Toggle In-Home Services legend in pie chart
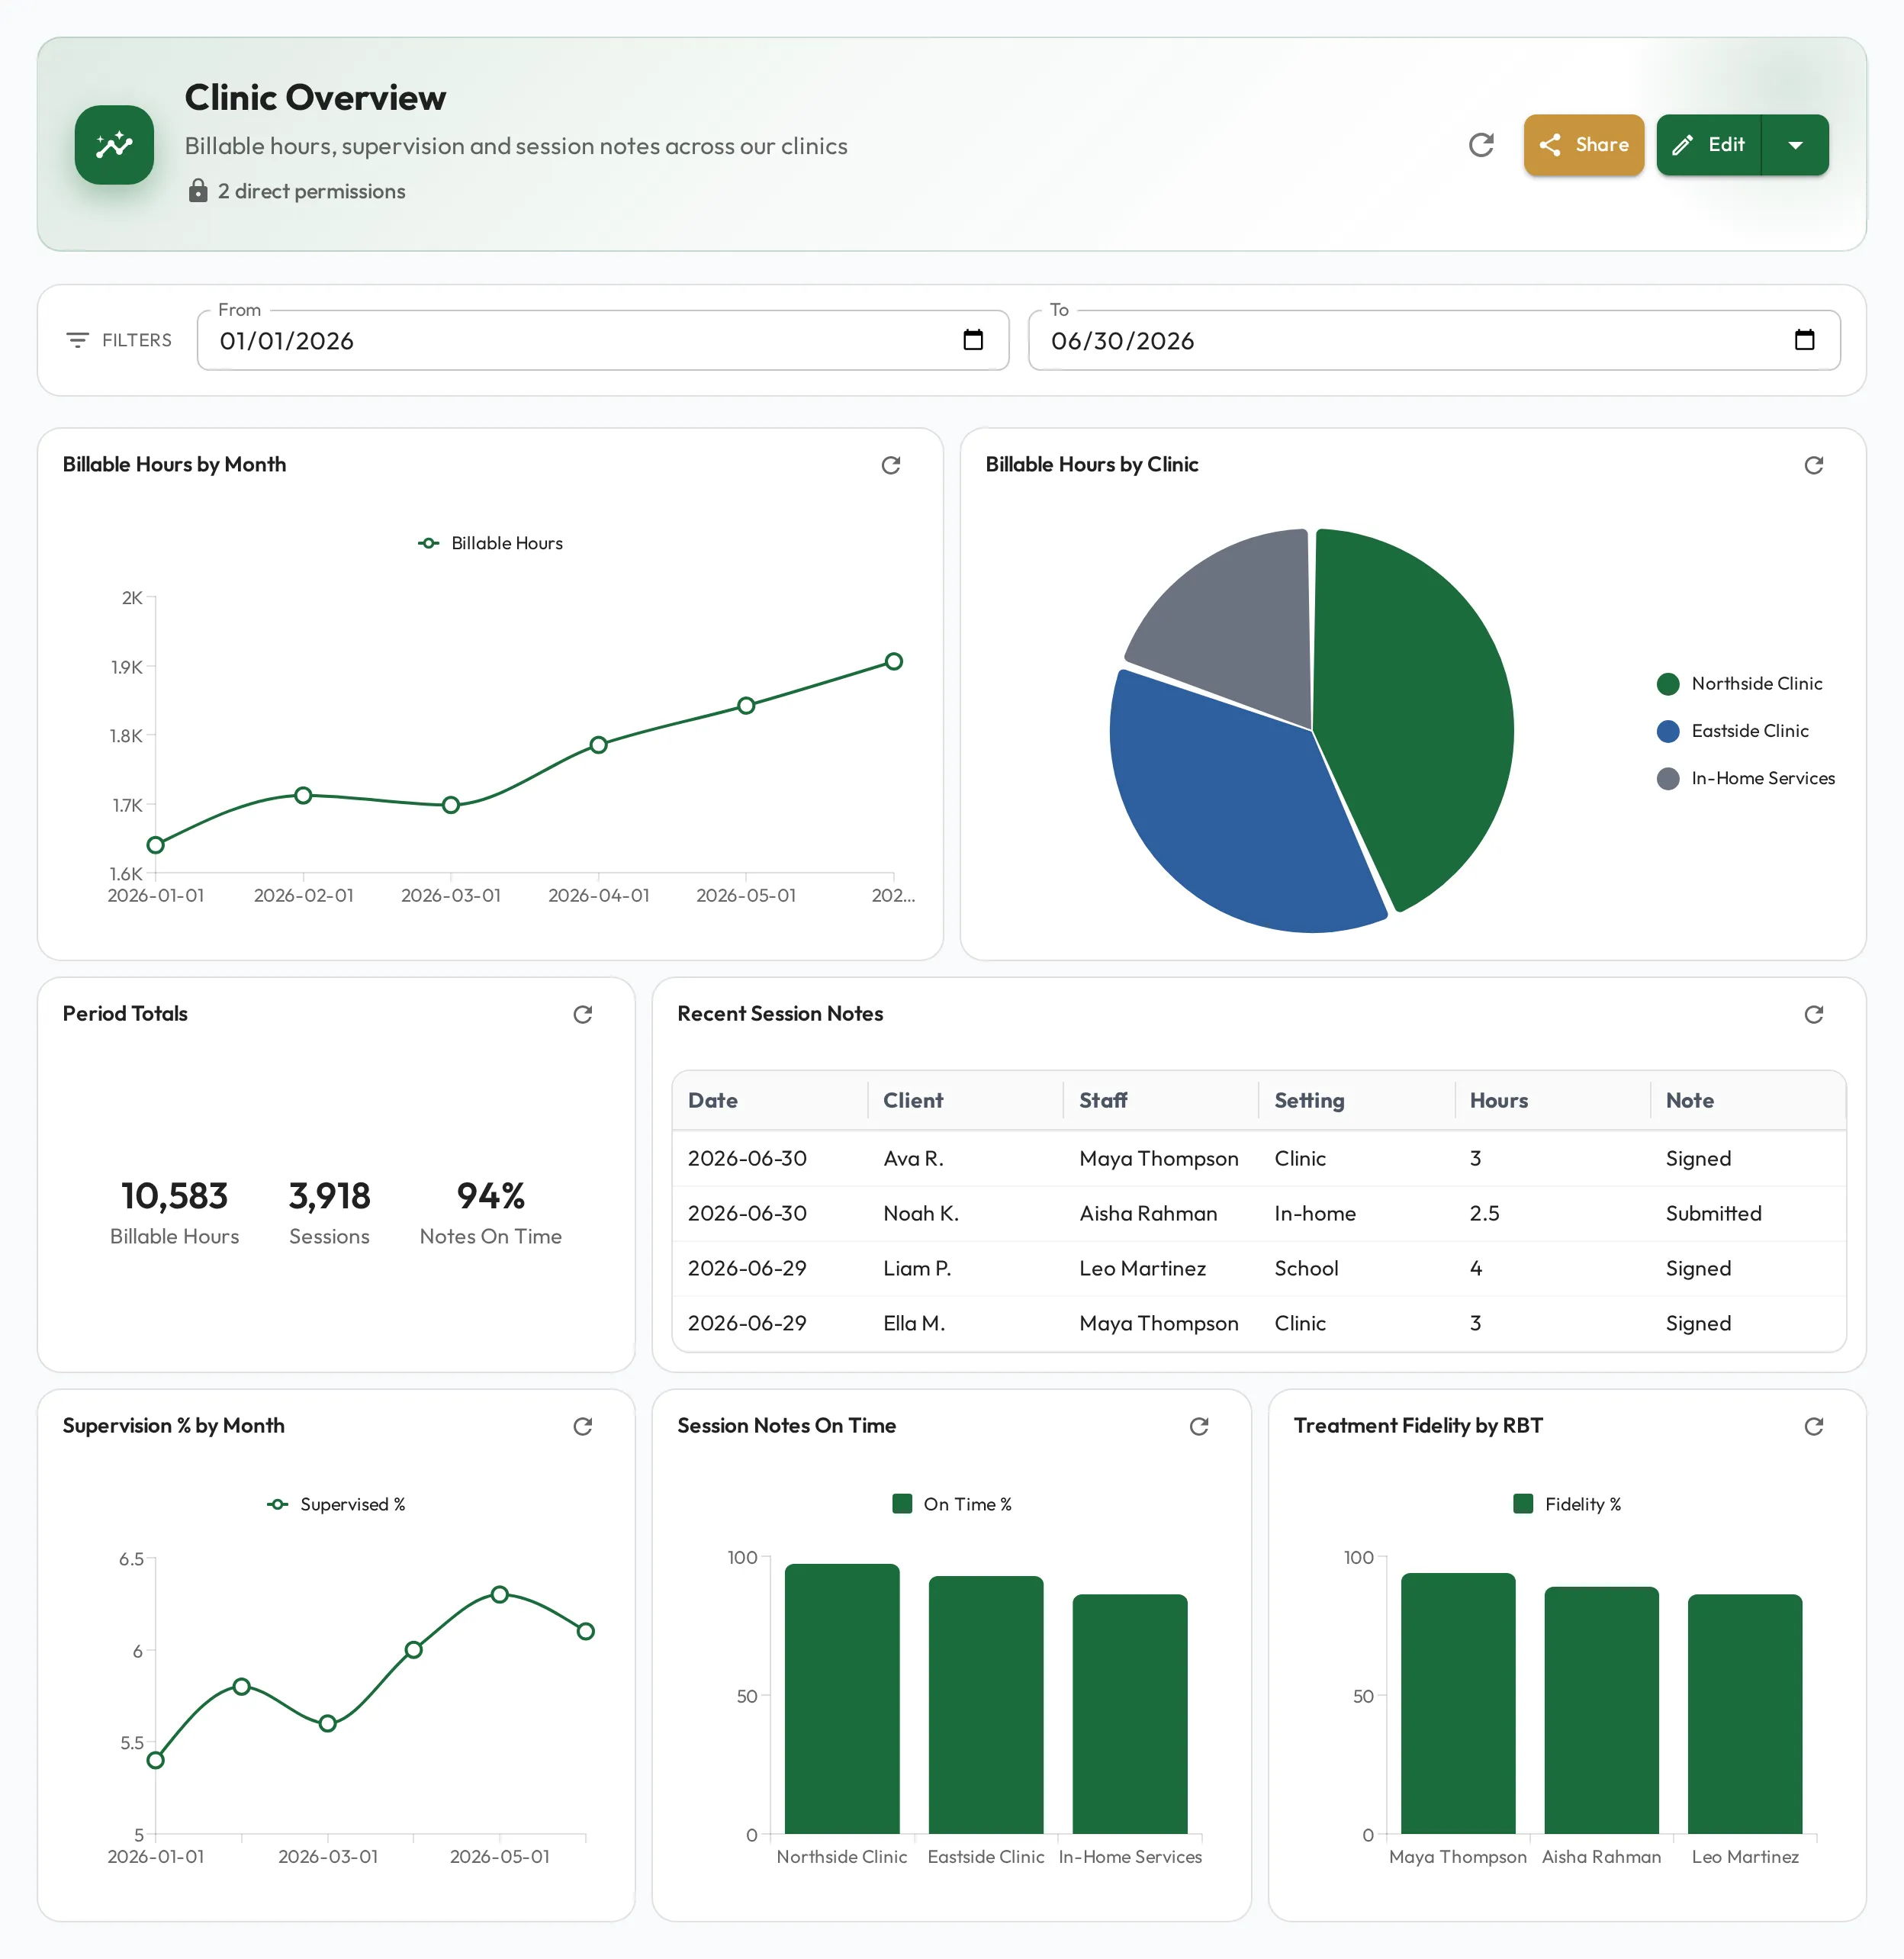This screenshot has width=1904, height=1959. click(1745, 778)
